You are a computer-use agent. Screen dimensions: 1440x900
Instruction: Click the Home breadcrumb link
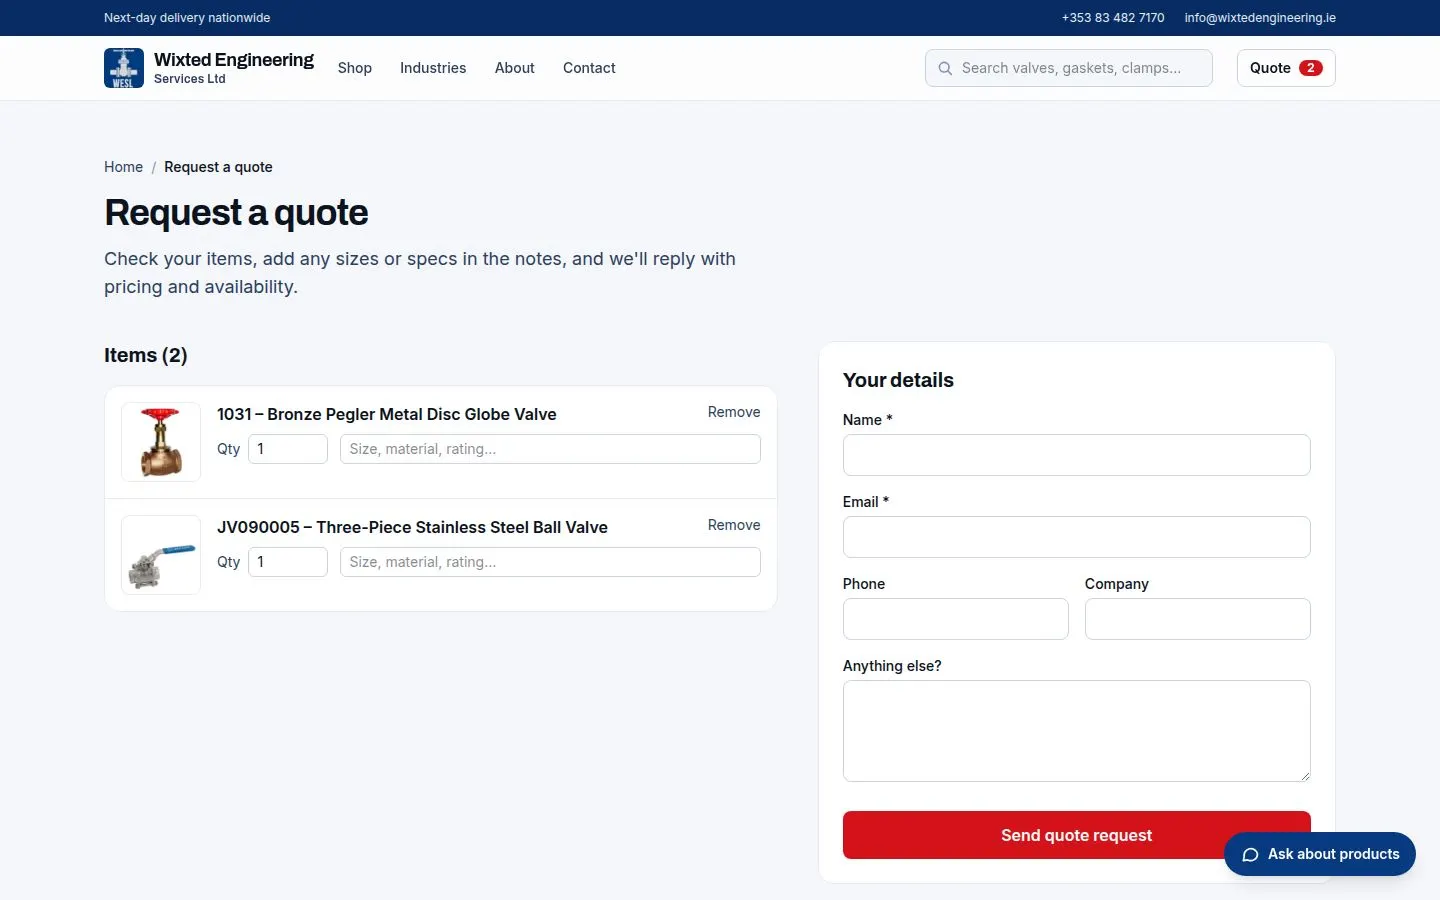(124, 167)
